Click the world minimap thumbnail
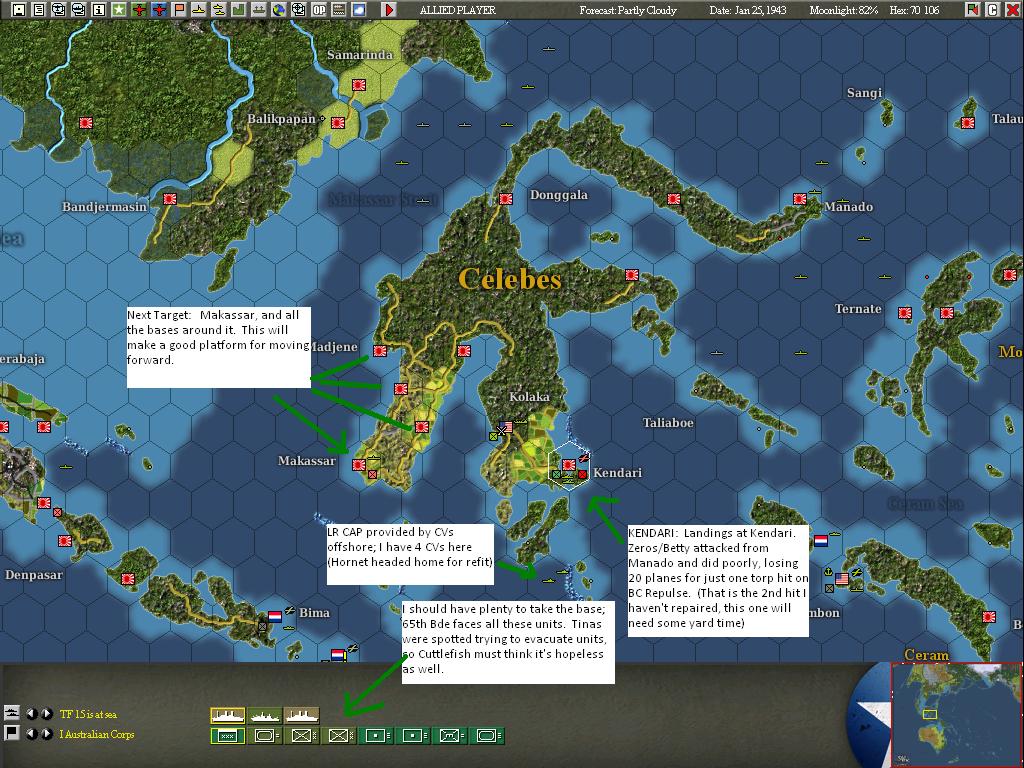 [x=957, y=714]
